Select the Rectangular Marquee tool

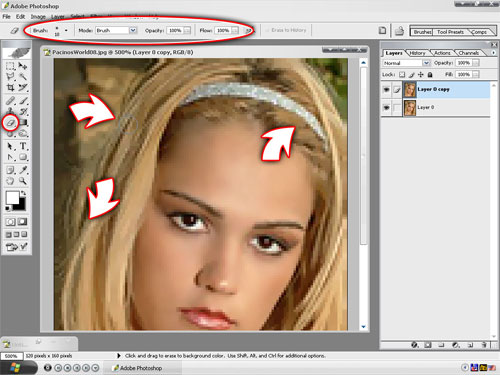pos(10,66)
